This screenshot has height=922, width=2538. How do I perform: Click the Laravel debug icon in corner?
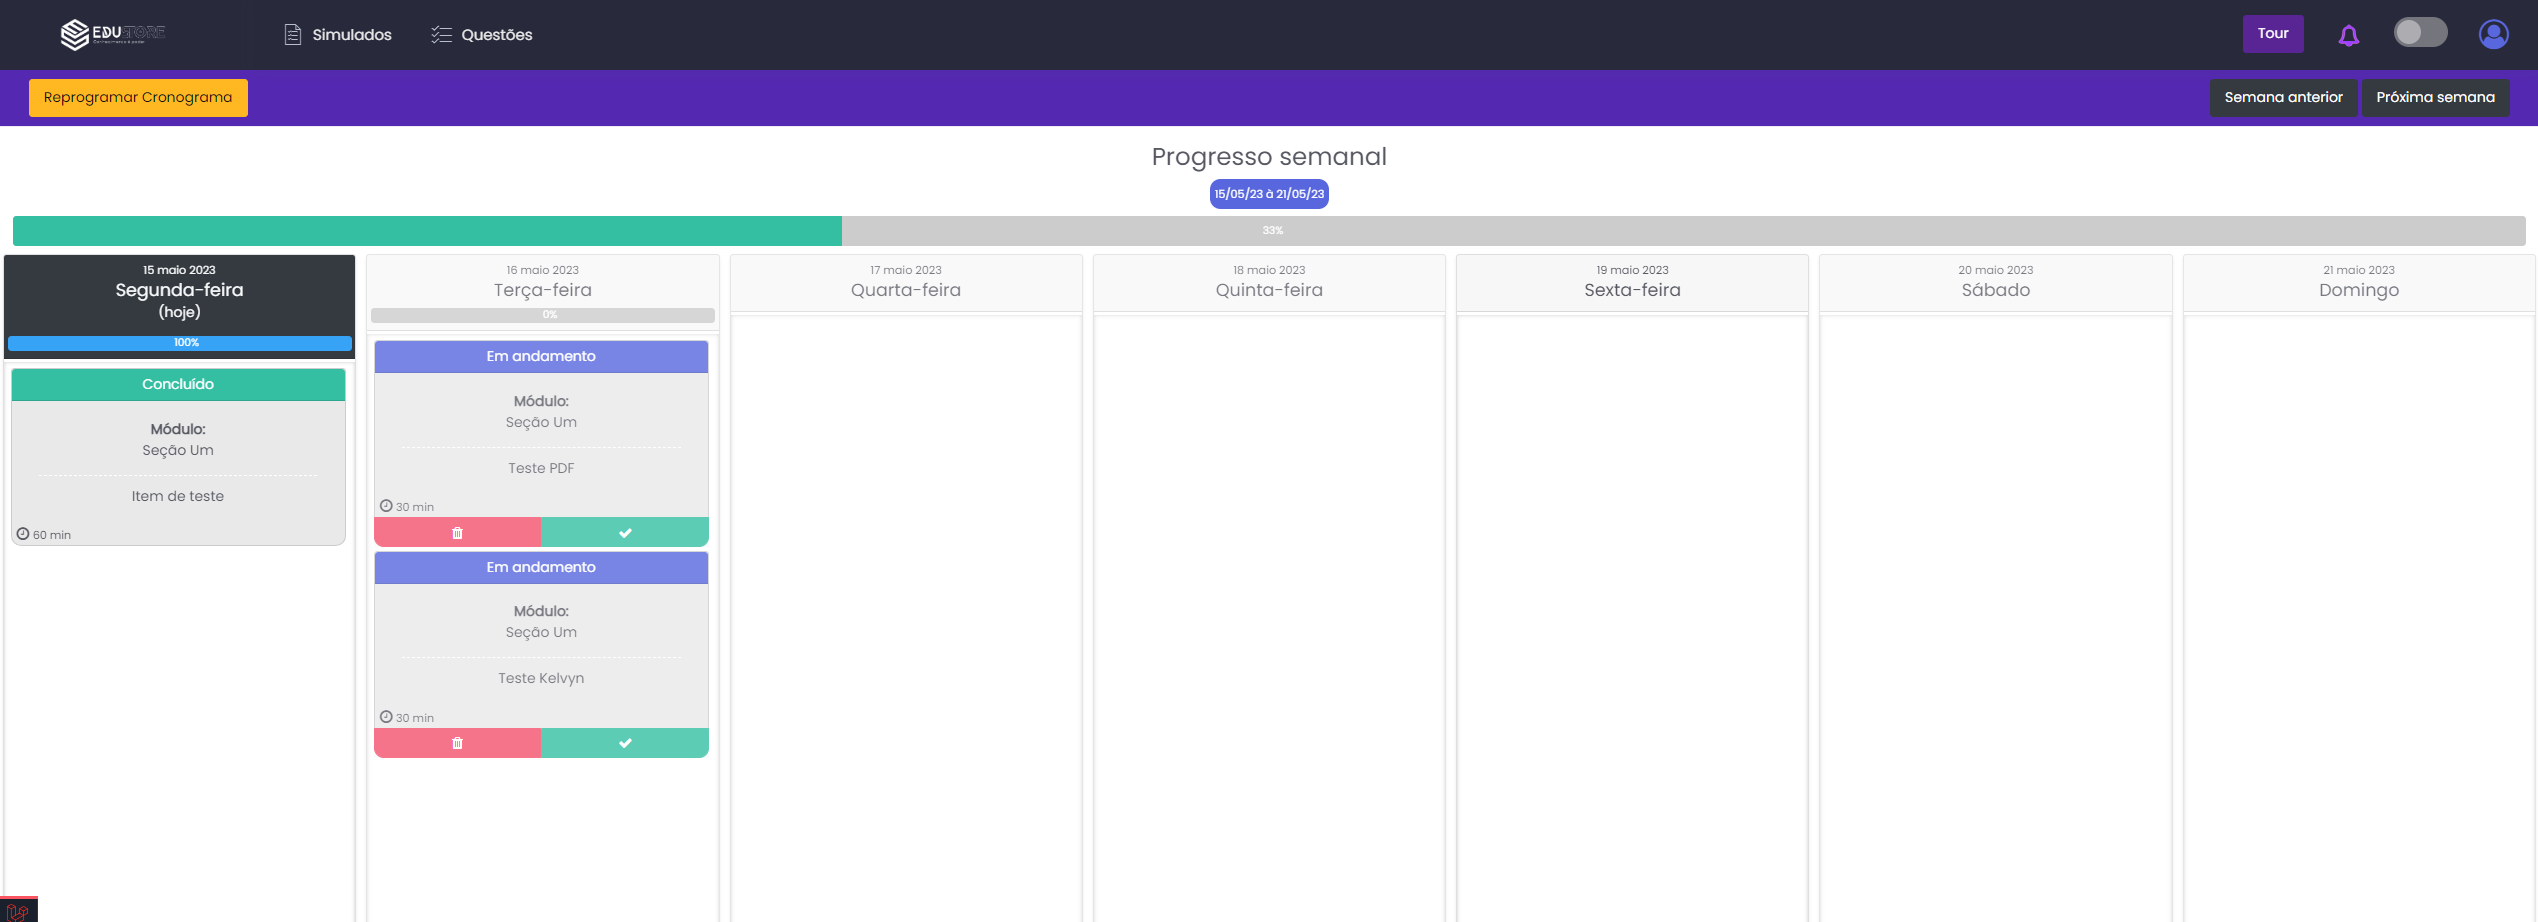click(x=18, y=910)
